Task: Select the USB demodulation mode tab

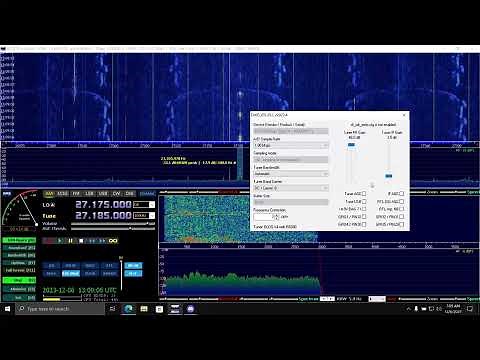Action: (103, 194)
